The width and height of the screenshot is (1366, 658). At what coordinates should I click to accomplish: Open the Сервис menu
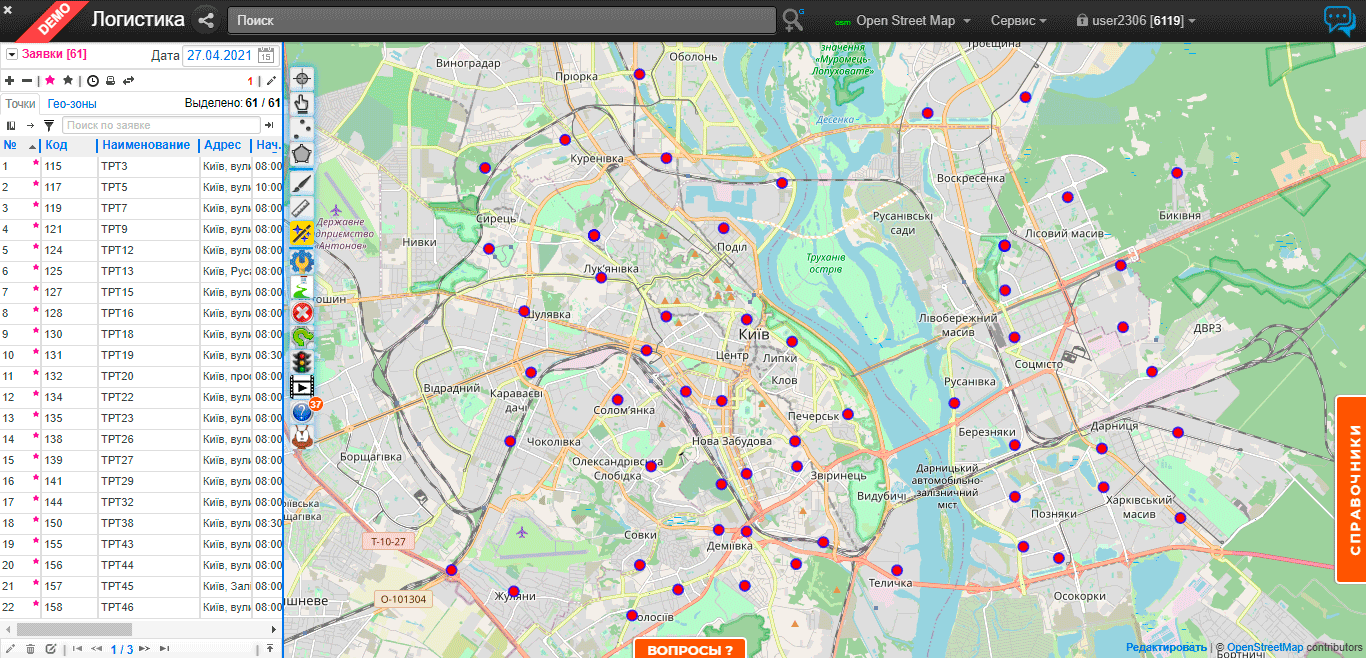click(1018, 21)
